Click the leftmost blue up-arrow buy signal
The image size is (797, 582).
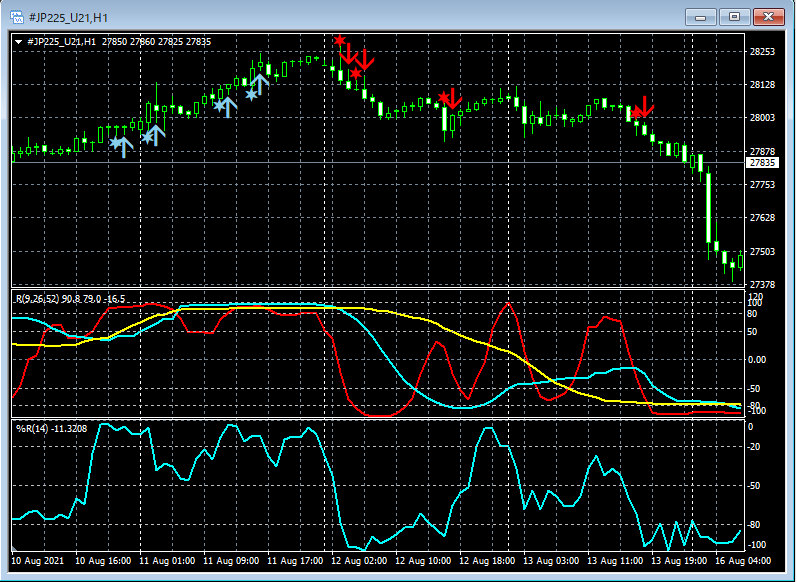point(124,147)
